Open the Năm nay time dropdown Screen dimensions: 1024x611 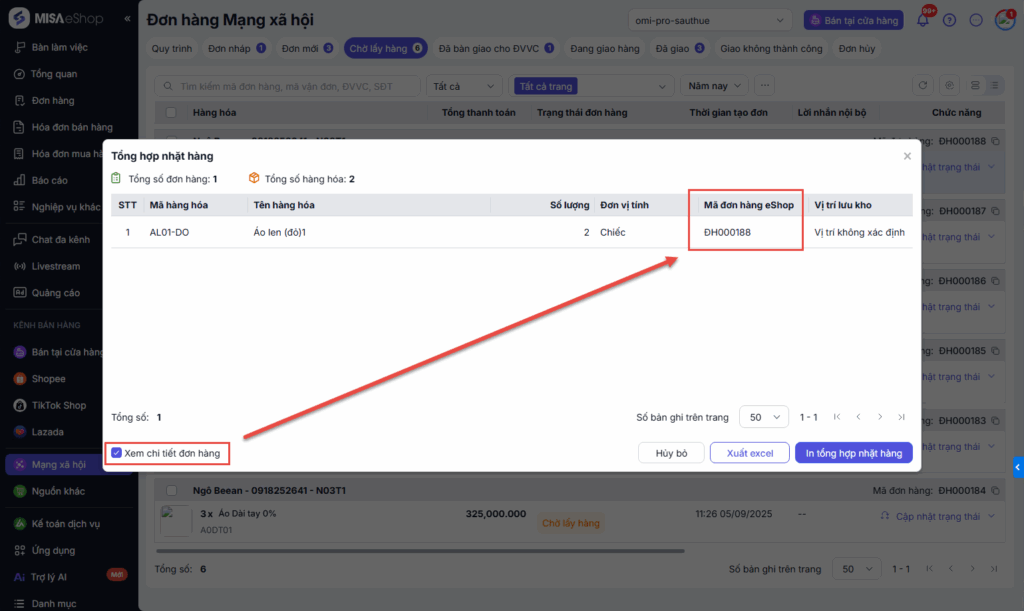714,86
